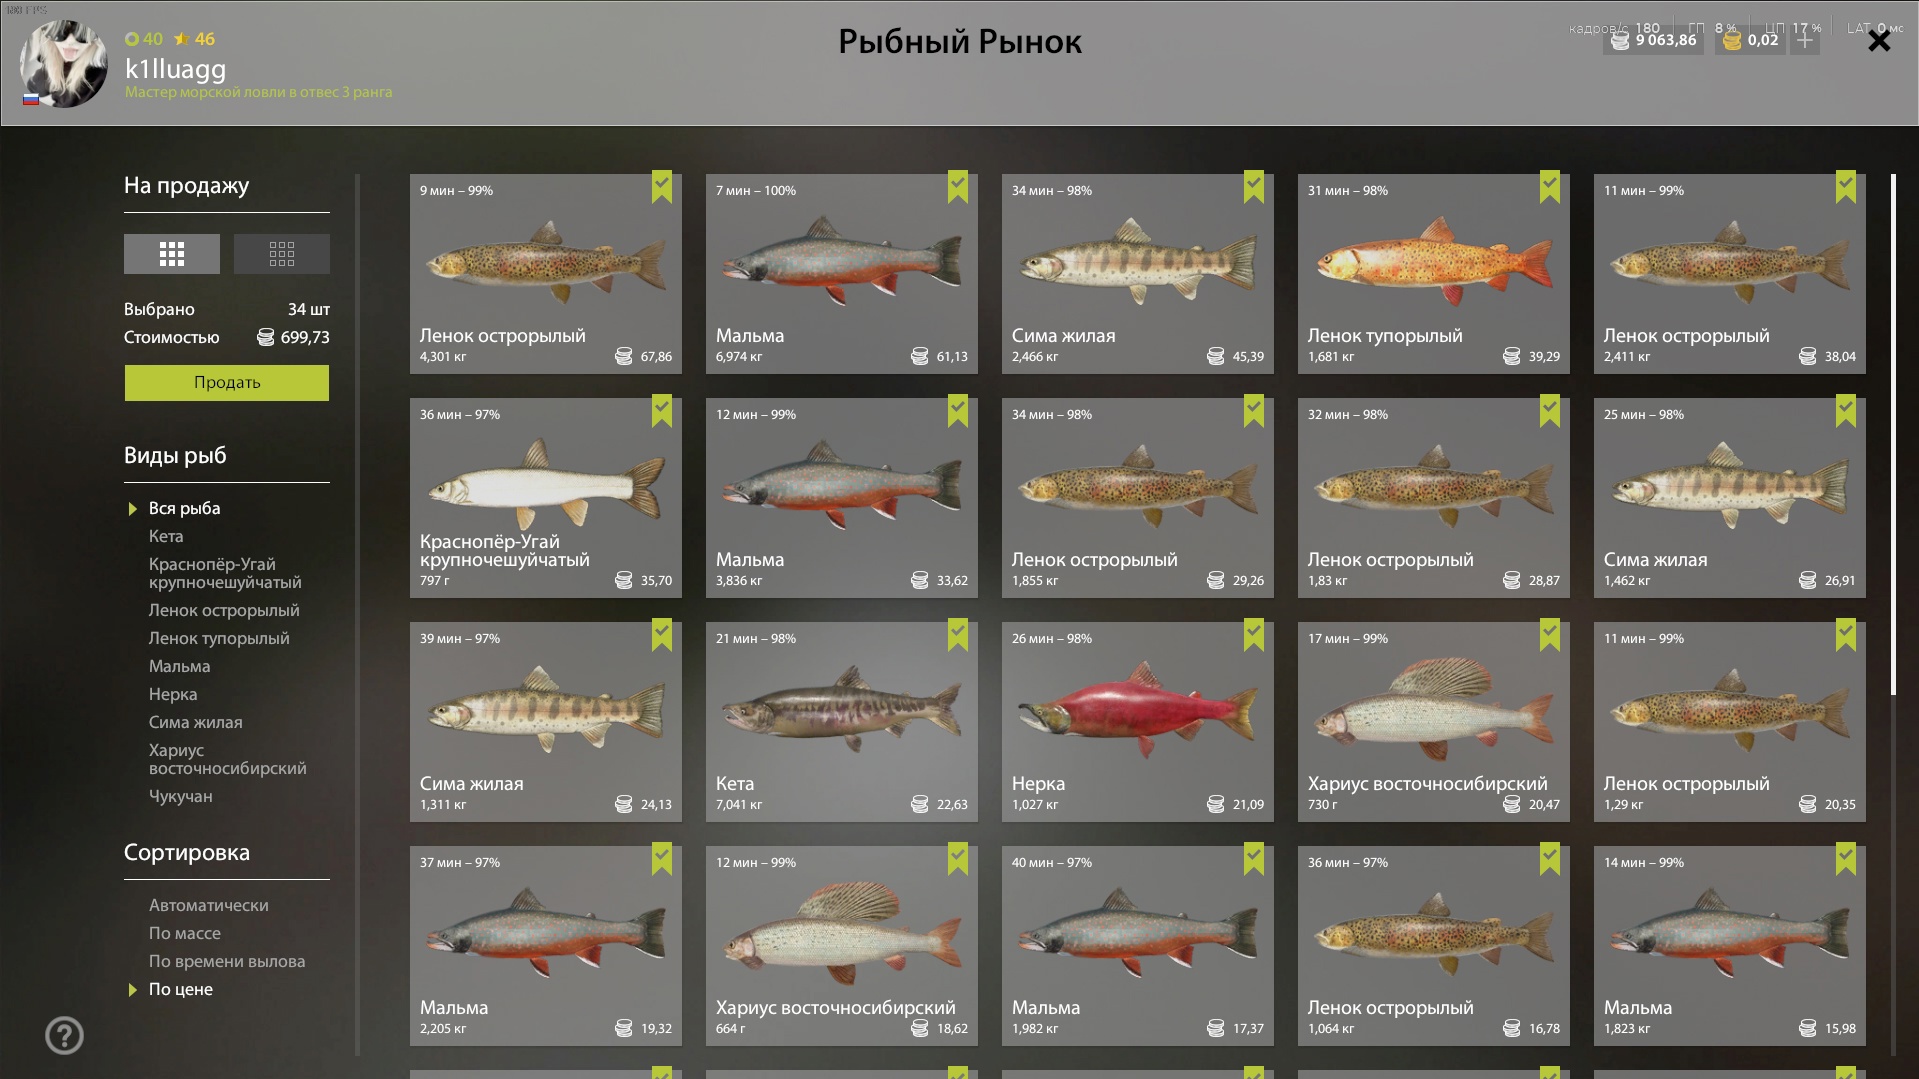
Task: Show only Хариус восточносибирский fish
Action: 228,759
